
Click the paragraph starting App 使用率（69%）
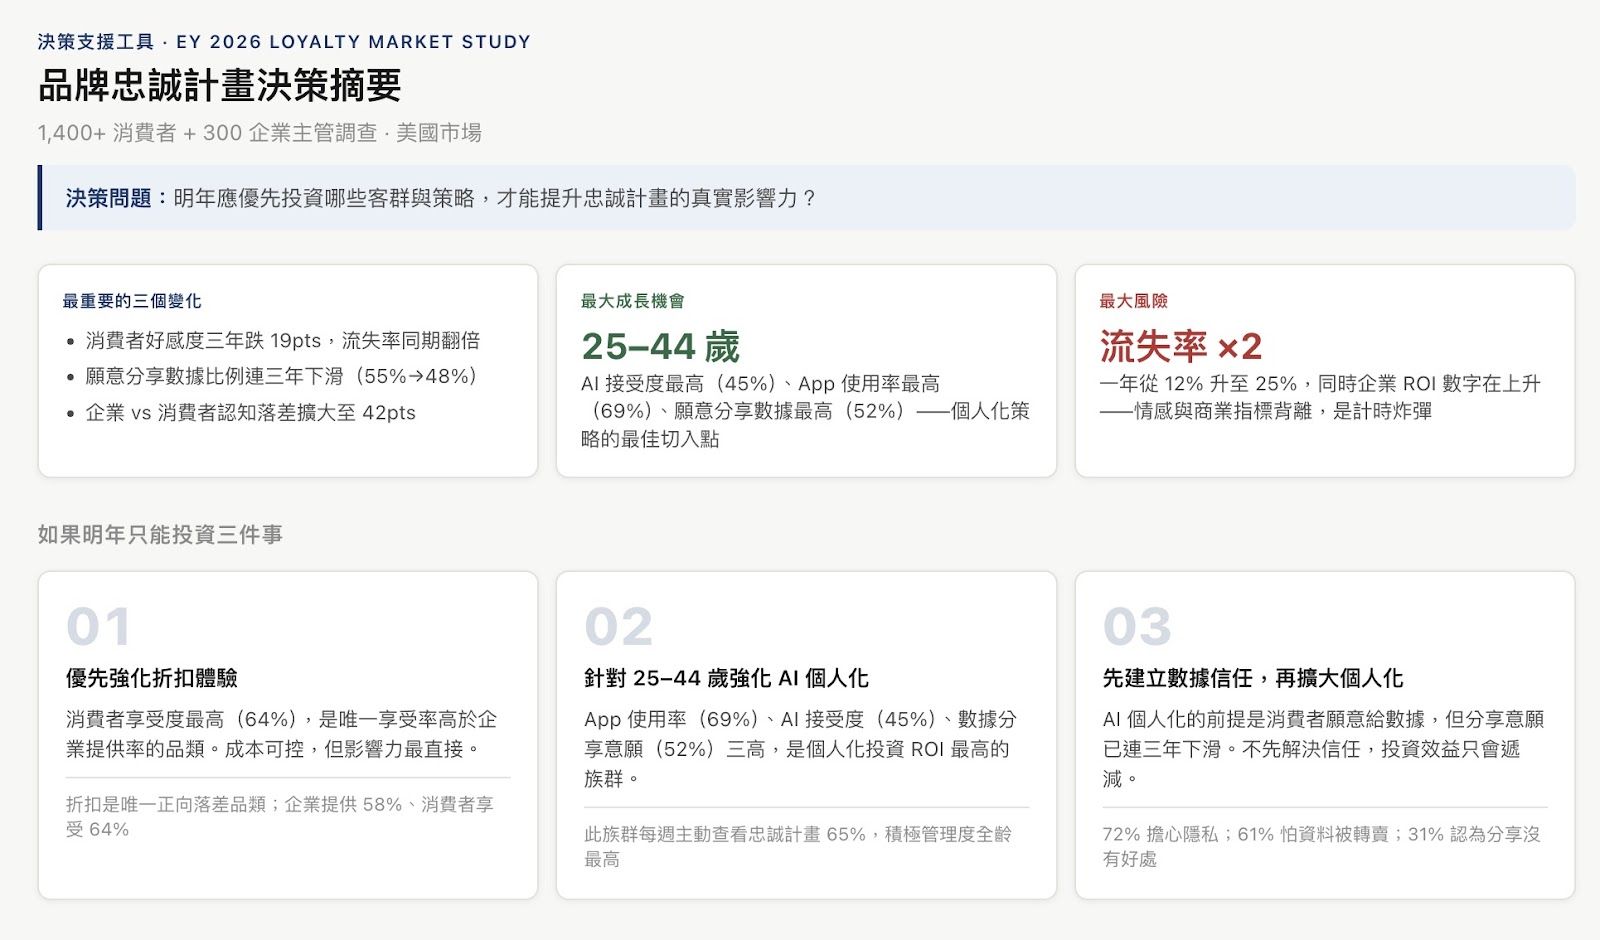(x=800, y=749)
